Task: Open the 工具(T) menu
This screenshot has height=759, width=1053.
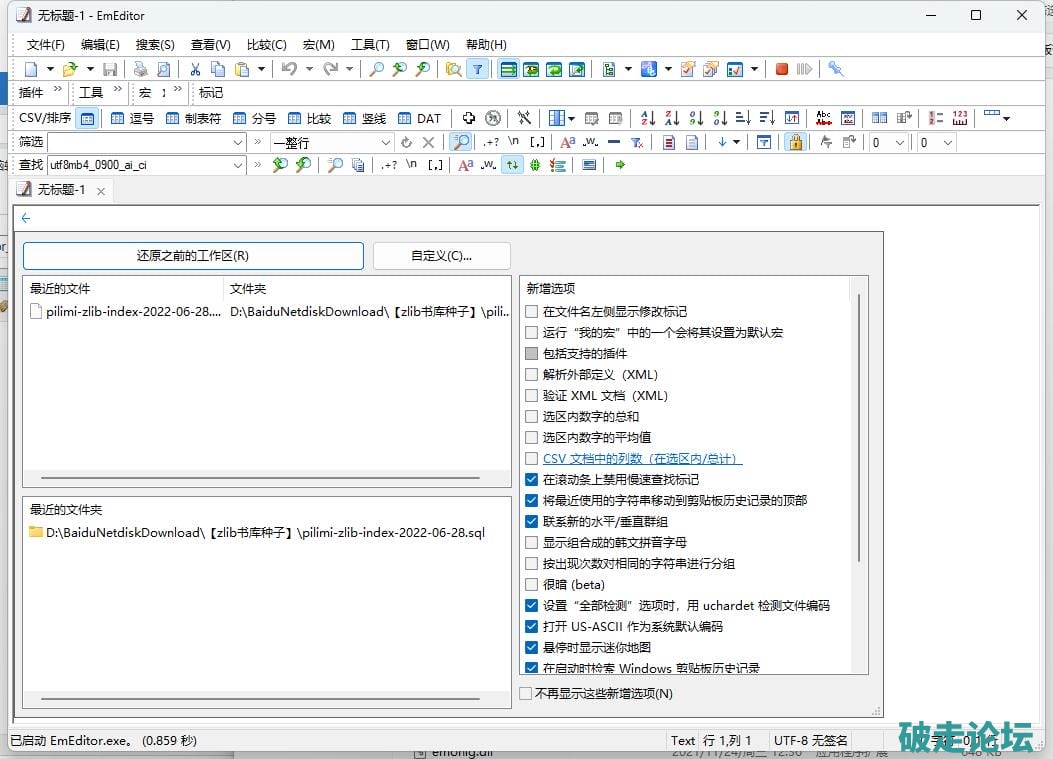Action: pyautogui.click(x=370, y=45)
